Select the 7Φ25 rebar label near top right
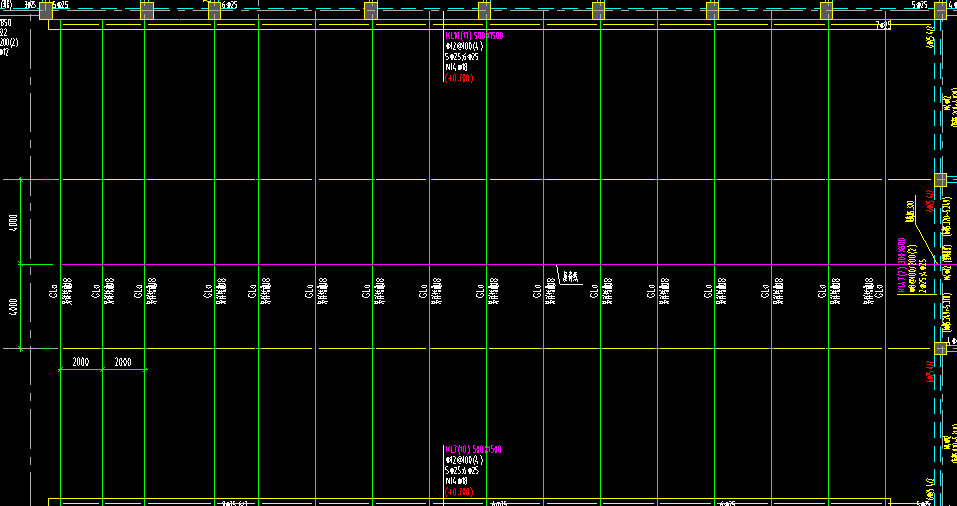Image resolution: width=957 pixels, height=506 pixels. (x=883, y=25)
